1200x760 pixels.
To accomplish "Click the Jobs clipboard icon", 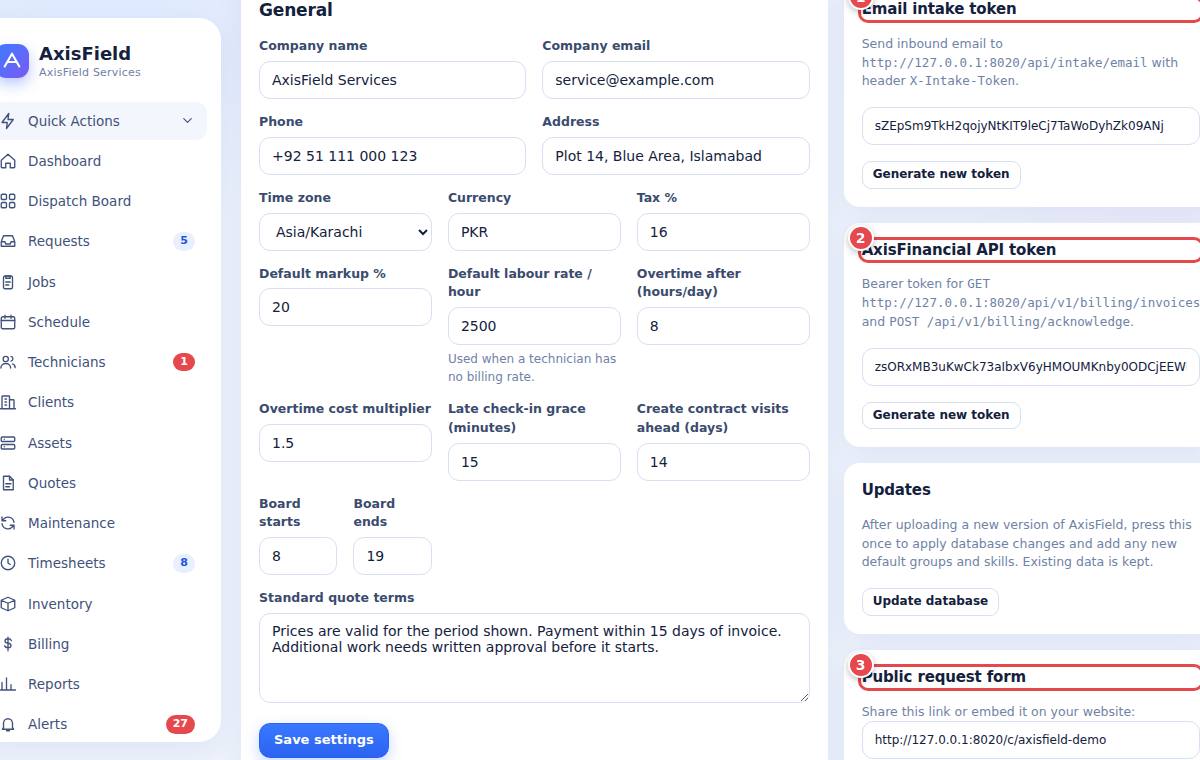I will 8,282.
